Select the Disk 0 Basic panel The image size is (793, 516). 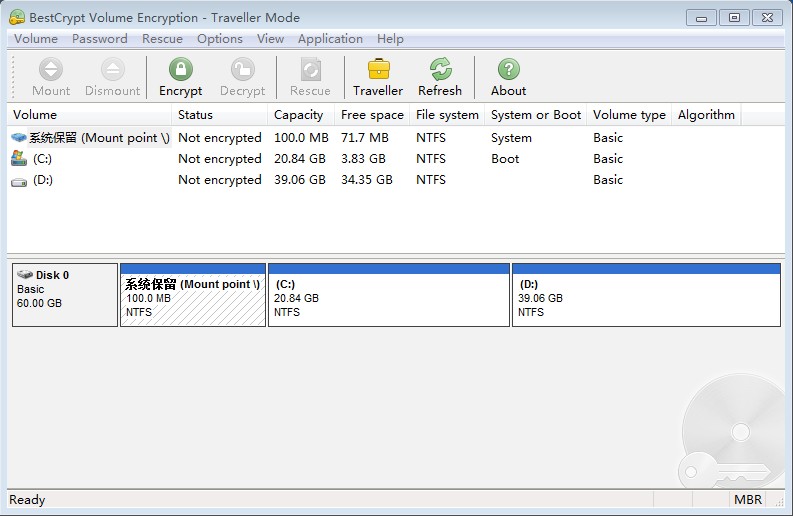pyautogui.click(x=65, y=294)
